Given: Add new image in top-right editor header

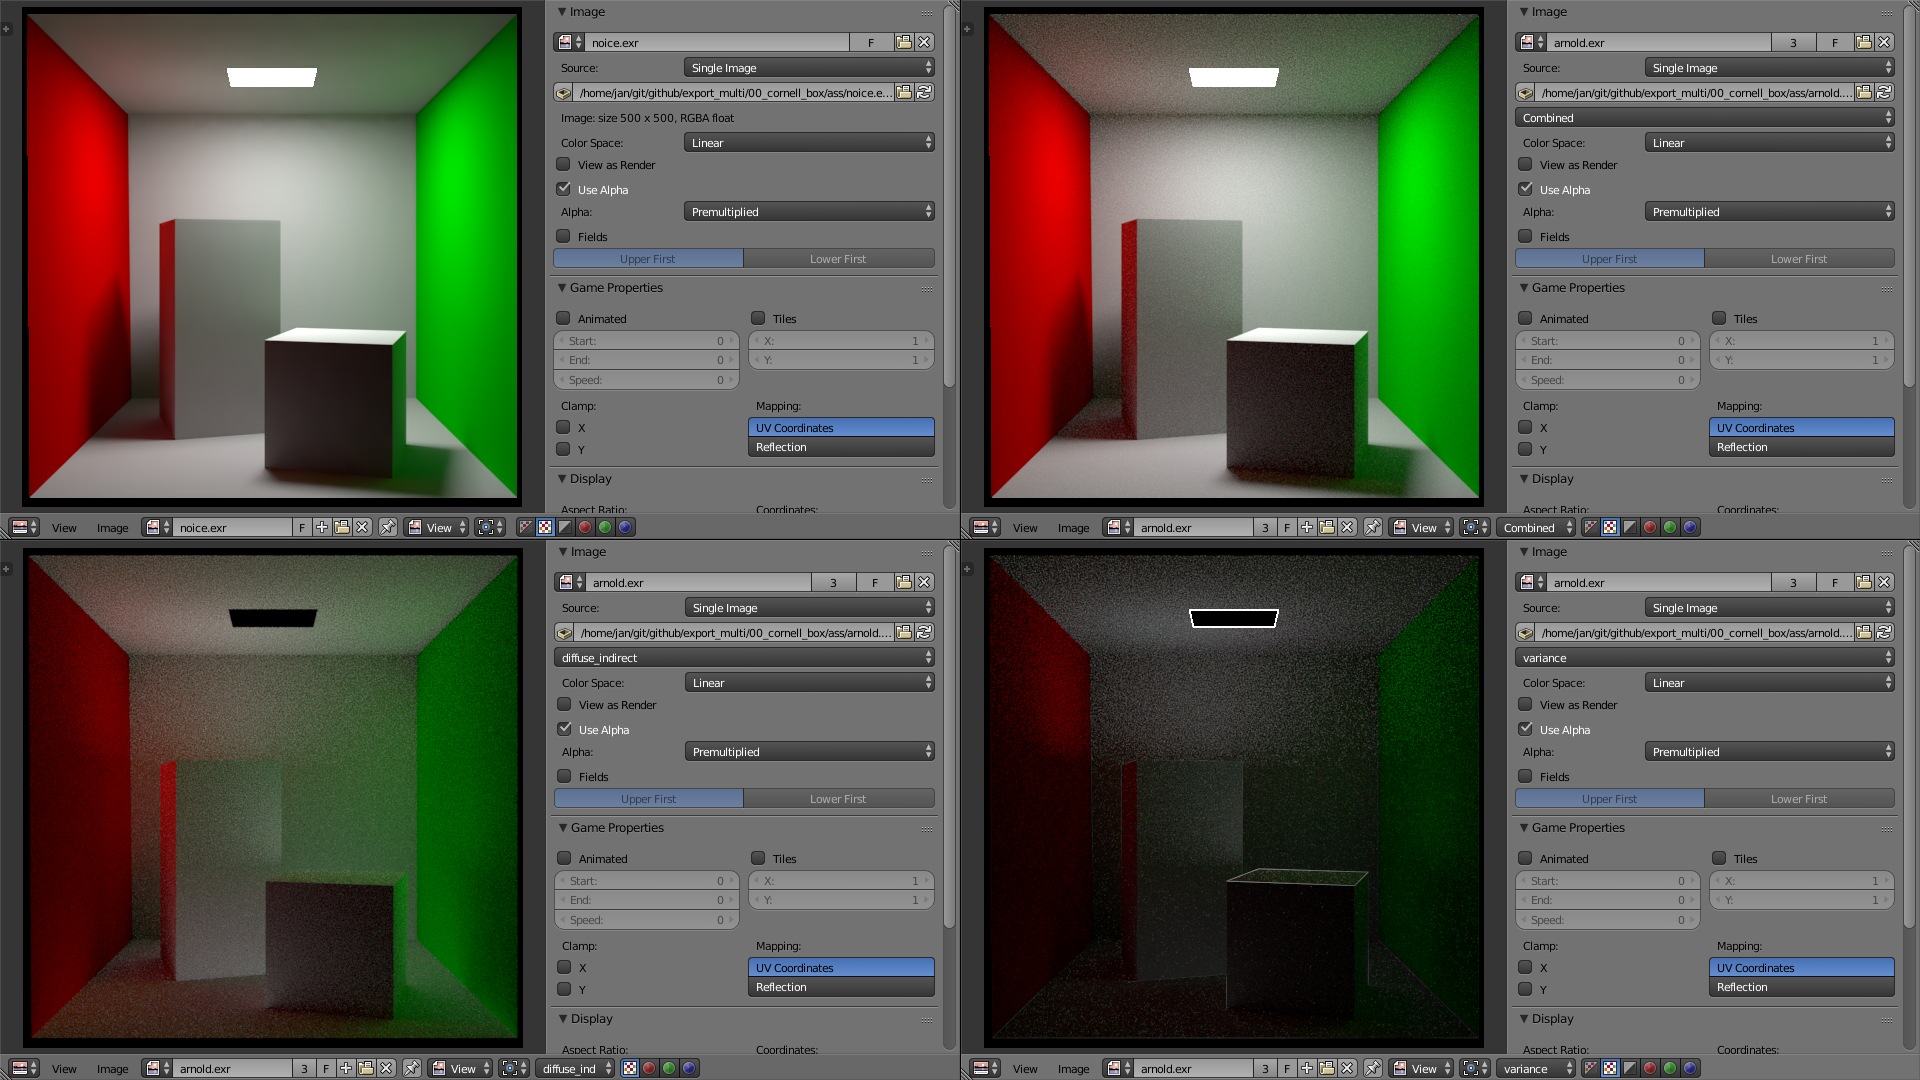Looking at the screenshot, I should (x=1307, y=527).
